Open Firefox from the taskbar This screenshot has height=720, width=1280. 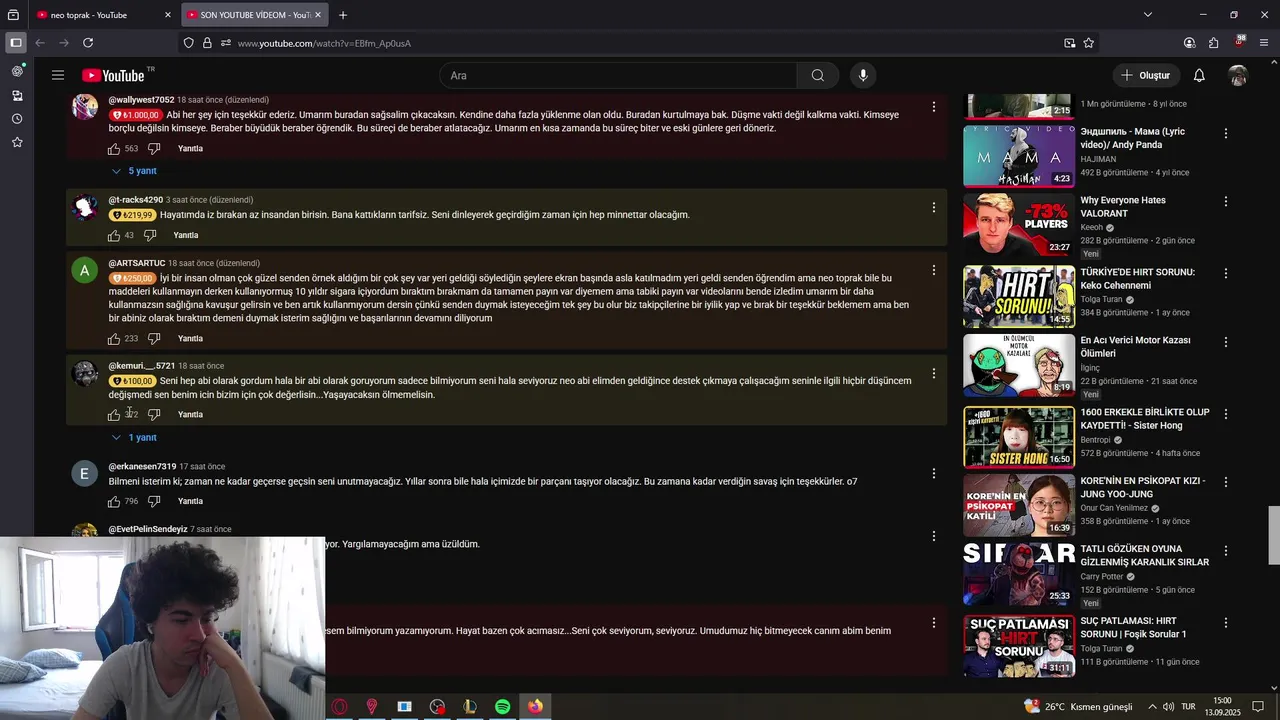[535, 707]
